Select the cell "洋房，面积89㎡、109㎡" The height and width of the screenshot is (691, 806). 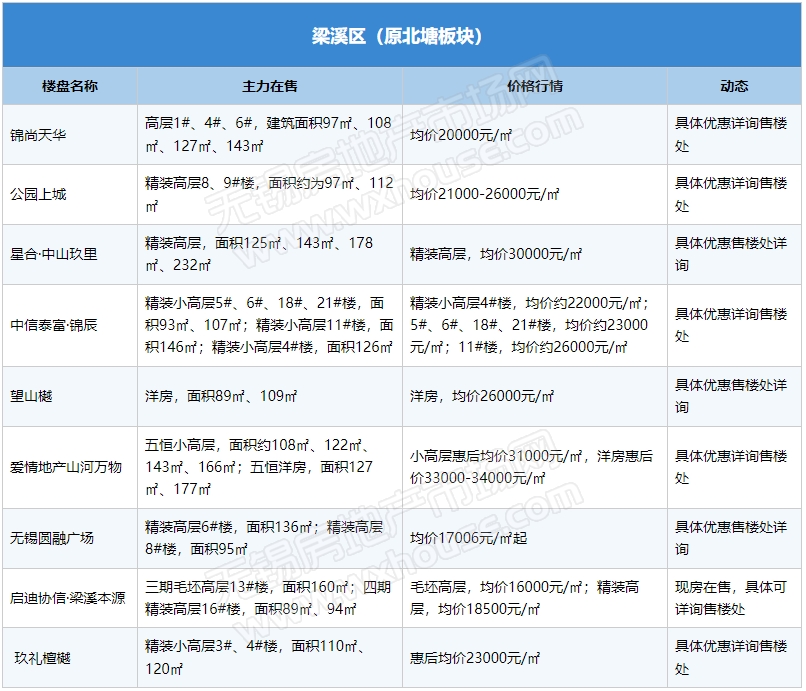pyautogui.click(x=269, y=396)
